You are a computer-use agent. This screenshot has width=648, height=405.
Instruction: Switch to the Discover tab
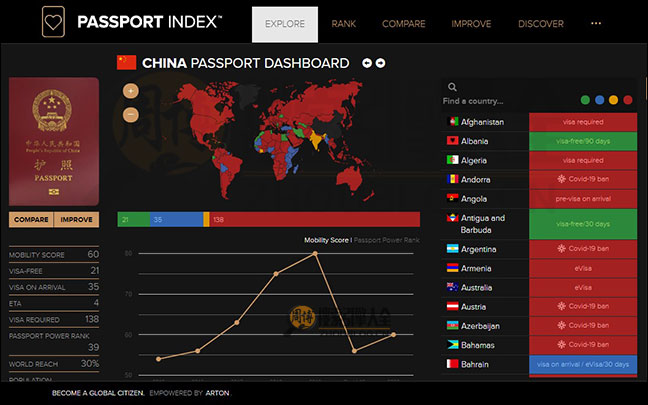point(541,24)
